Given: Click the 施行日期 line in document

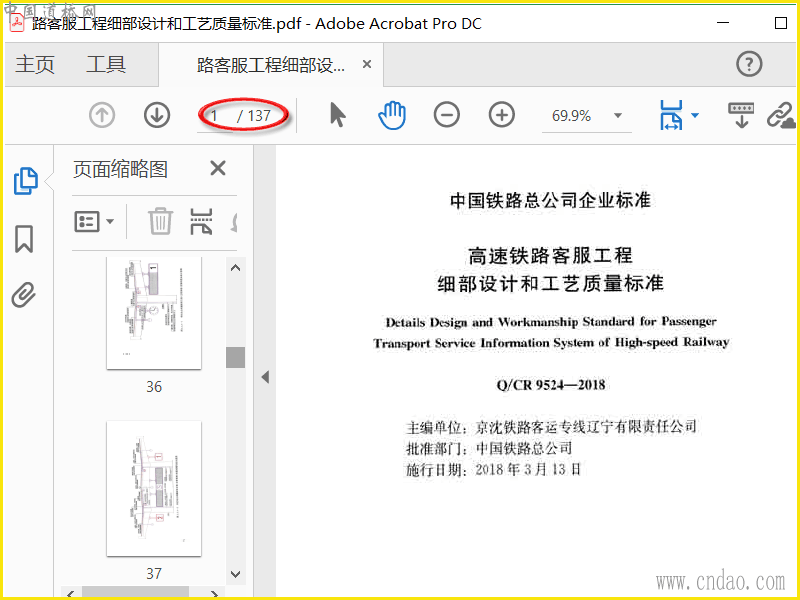Looking at the screenshot, I should pyautogui.click(x=493, y=469).
